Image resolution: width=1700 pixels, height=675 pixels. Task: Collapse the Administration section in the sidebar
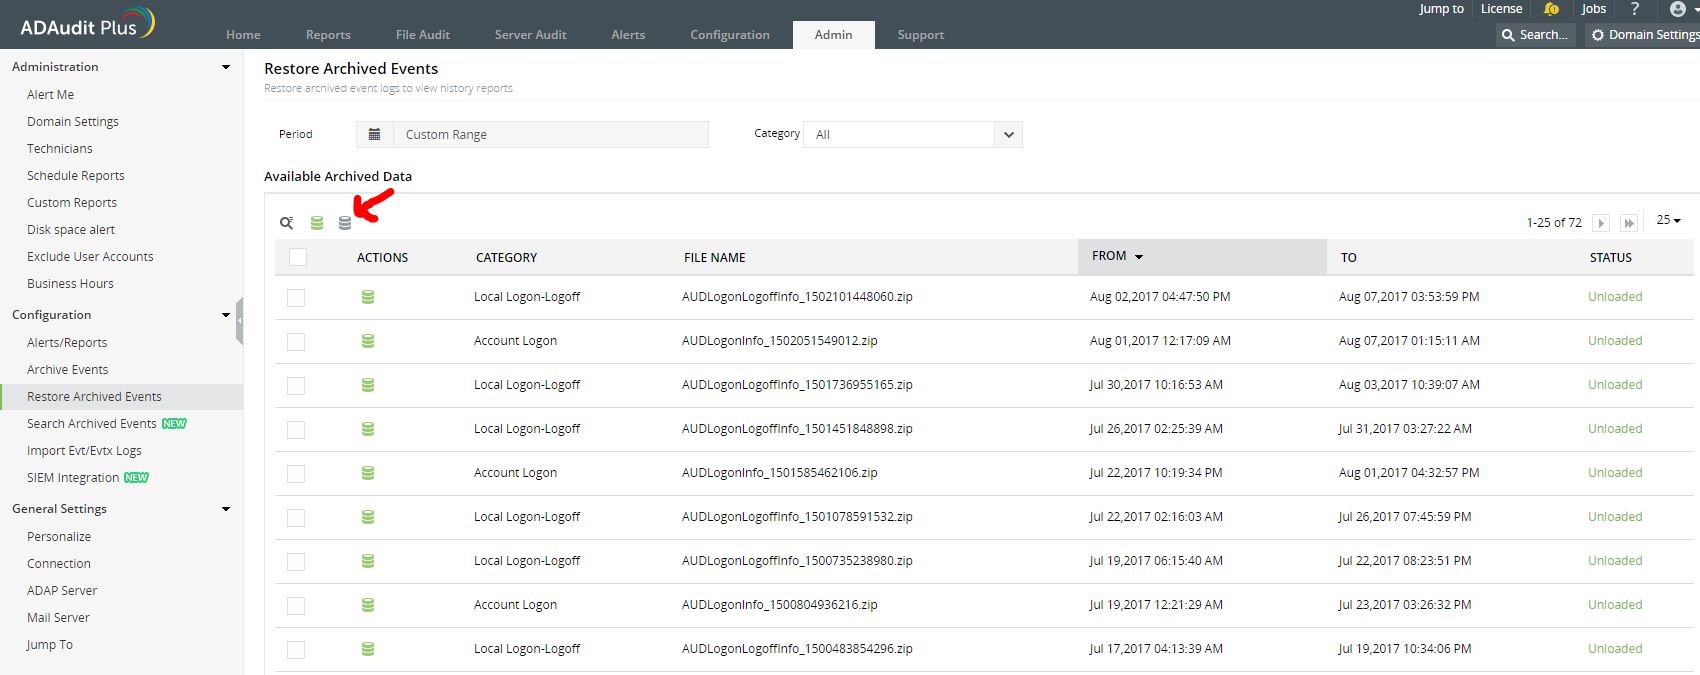click(x=226, y=67)
